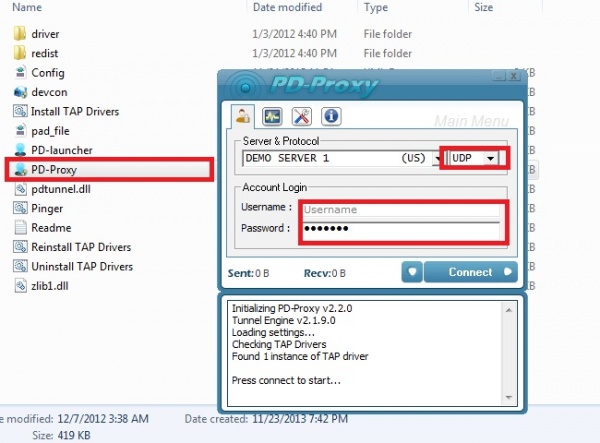Click the 419 KB size in details pane
Viewport: 600px width, 443px height.
(x=73, y=435)
